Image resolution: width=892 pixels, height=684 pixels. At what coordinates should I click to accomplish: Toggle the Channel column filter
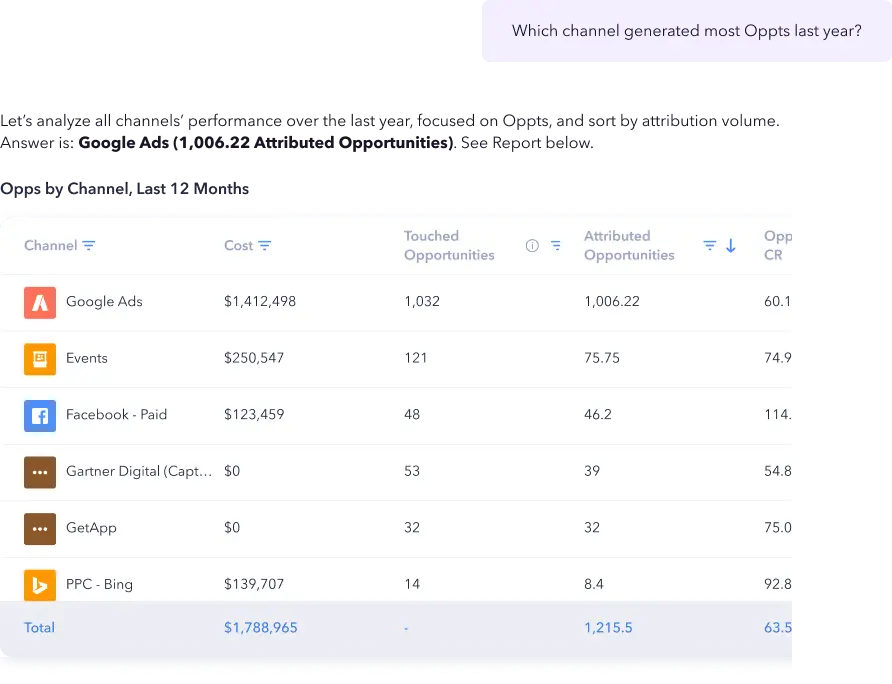tap(88, 245)
